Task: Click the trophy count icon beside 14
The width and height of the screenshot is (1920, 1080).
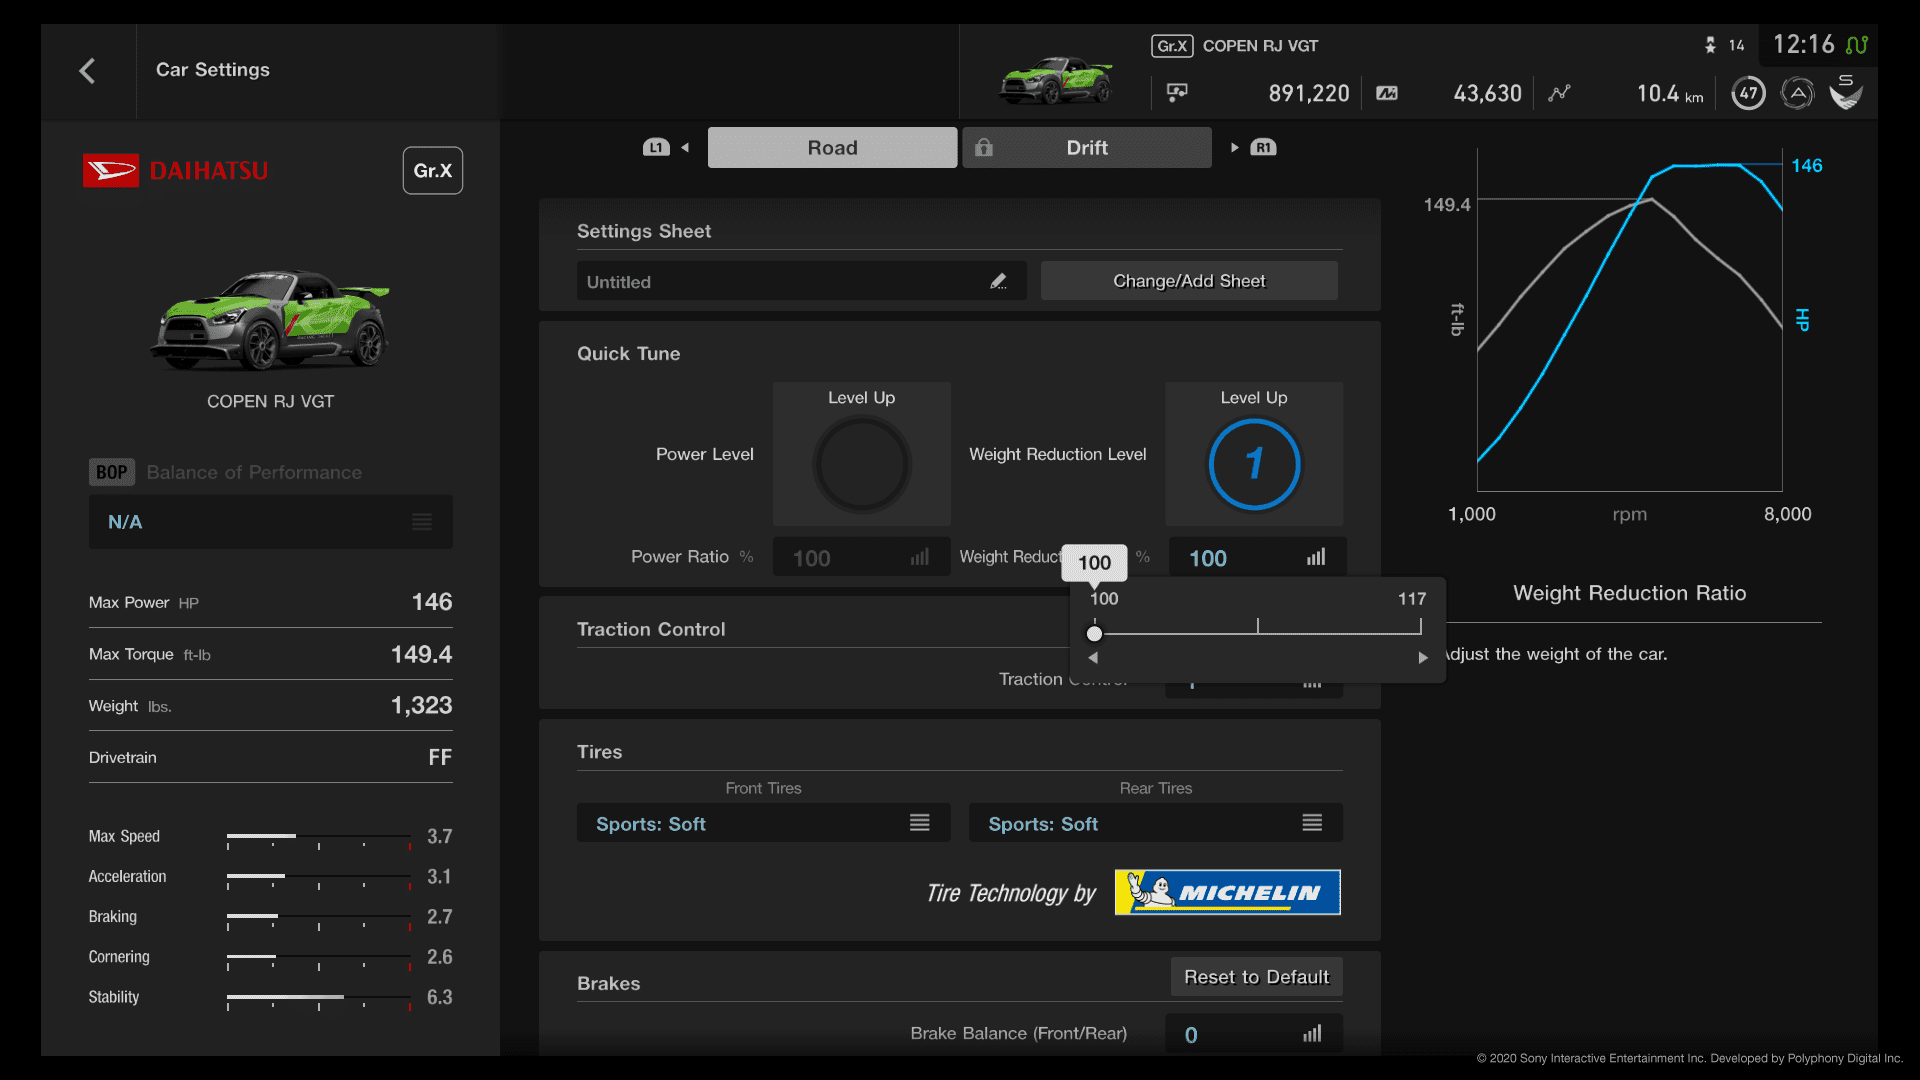Action: pyautogui.click(x=1710, y=45)
